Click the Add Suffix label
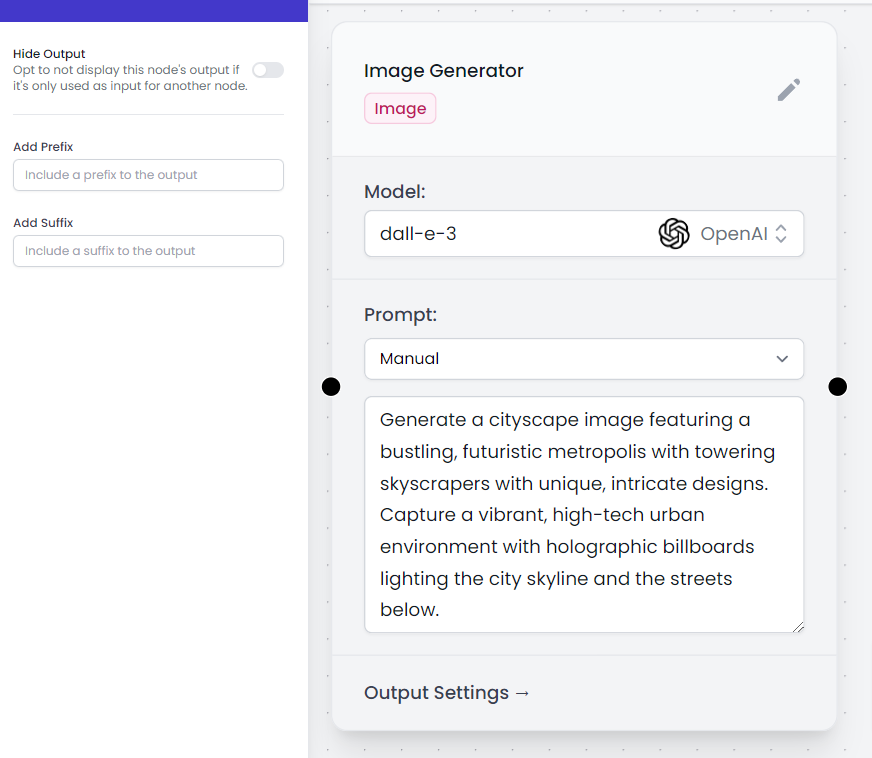872x758 pixels. point(43,222)
